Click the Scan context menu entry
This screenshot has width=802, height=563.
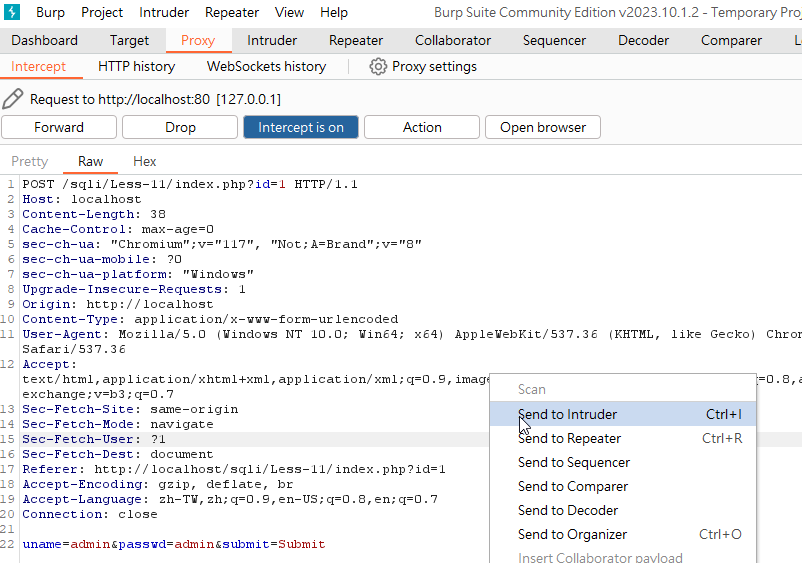pyautogui.click(x=623, y=390)
